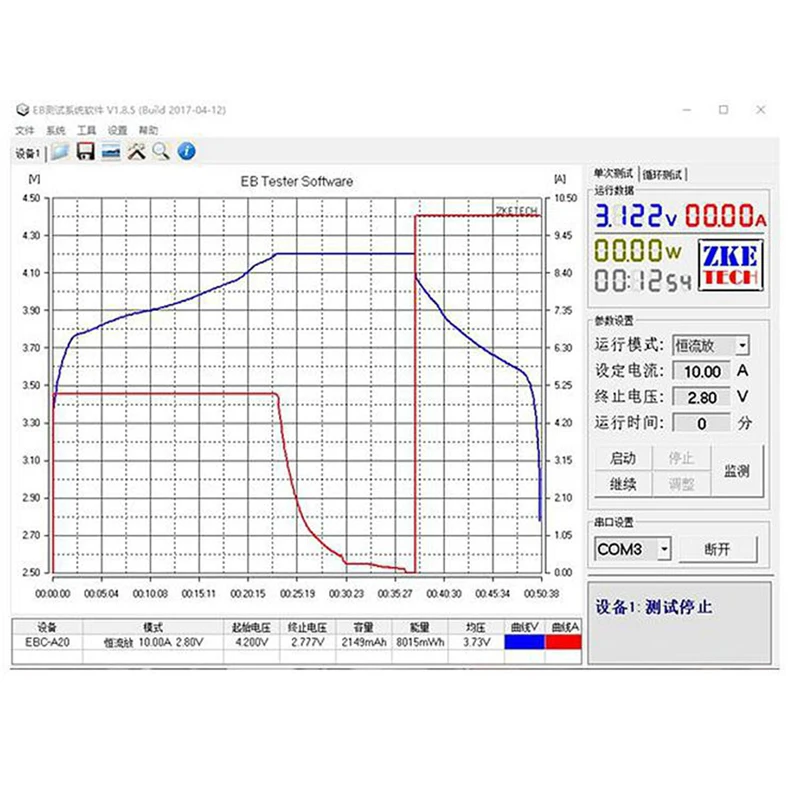Select the 3.73V average voltage cell

point(476,642)
